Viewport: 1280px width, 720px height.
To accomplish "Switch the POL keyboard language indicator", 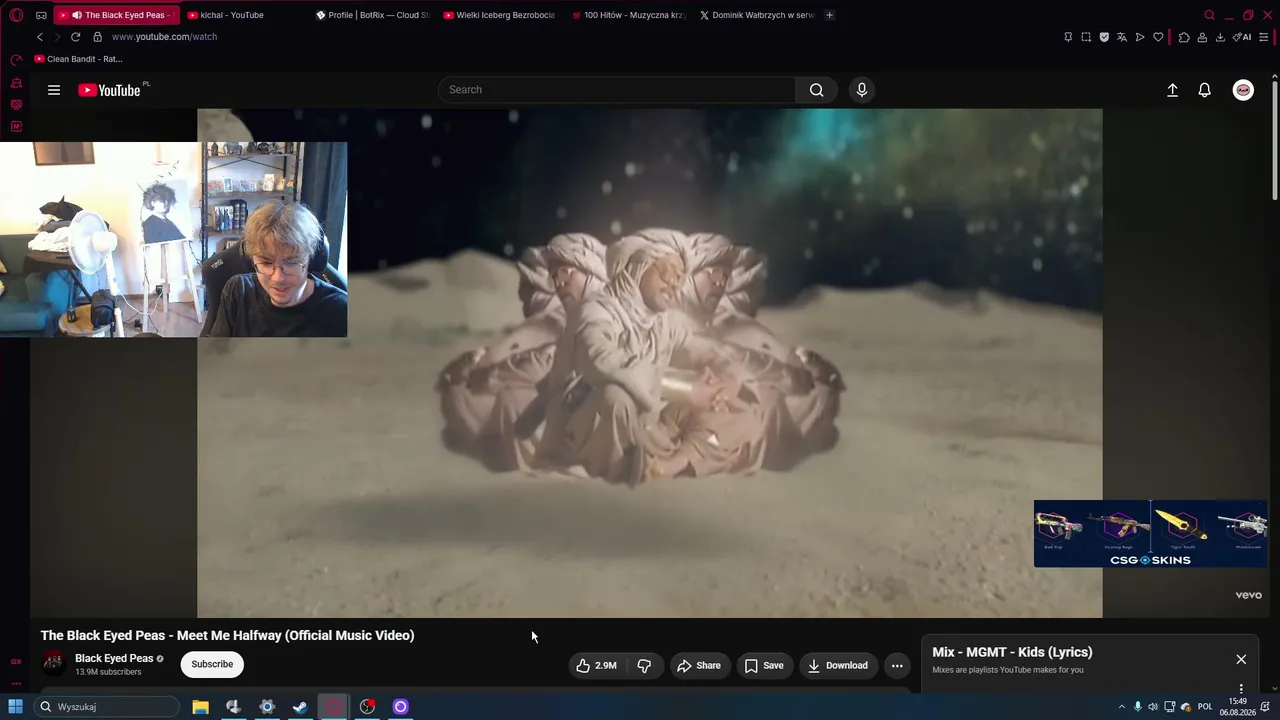I will click(1205, 707).
